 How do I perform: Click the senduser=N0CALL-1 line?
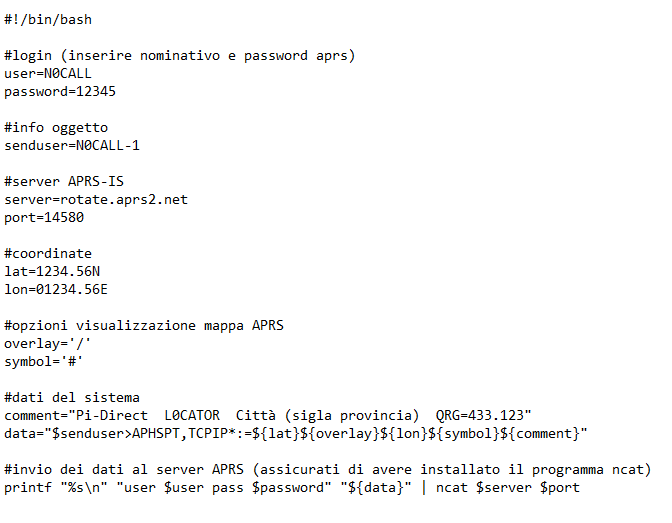click(72, 145)
